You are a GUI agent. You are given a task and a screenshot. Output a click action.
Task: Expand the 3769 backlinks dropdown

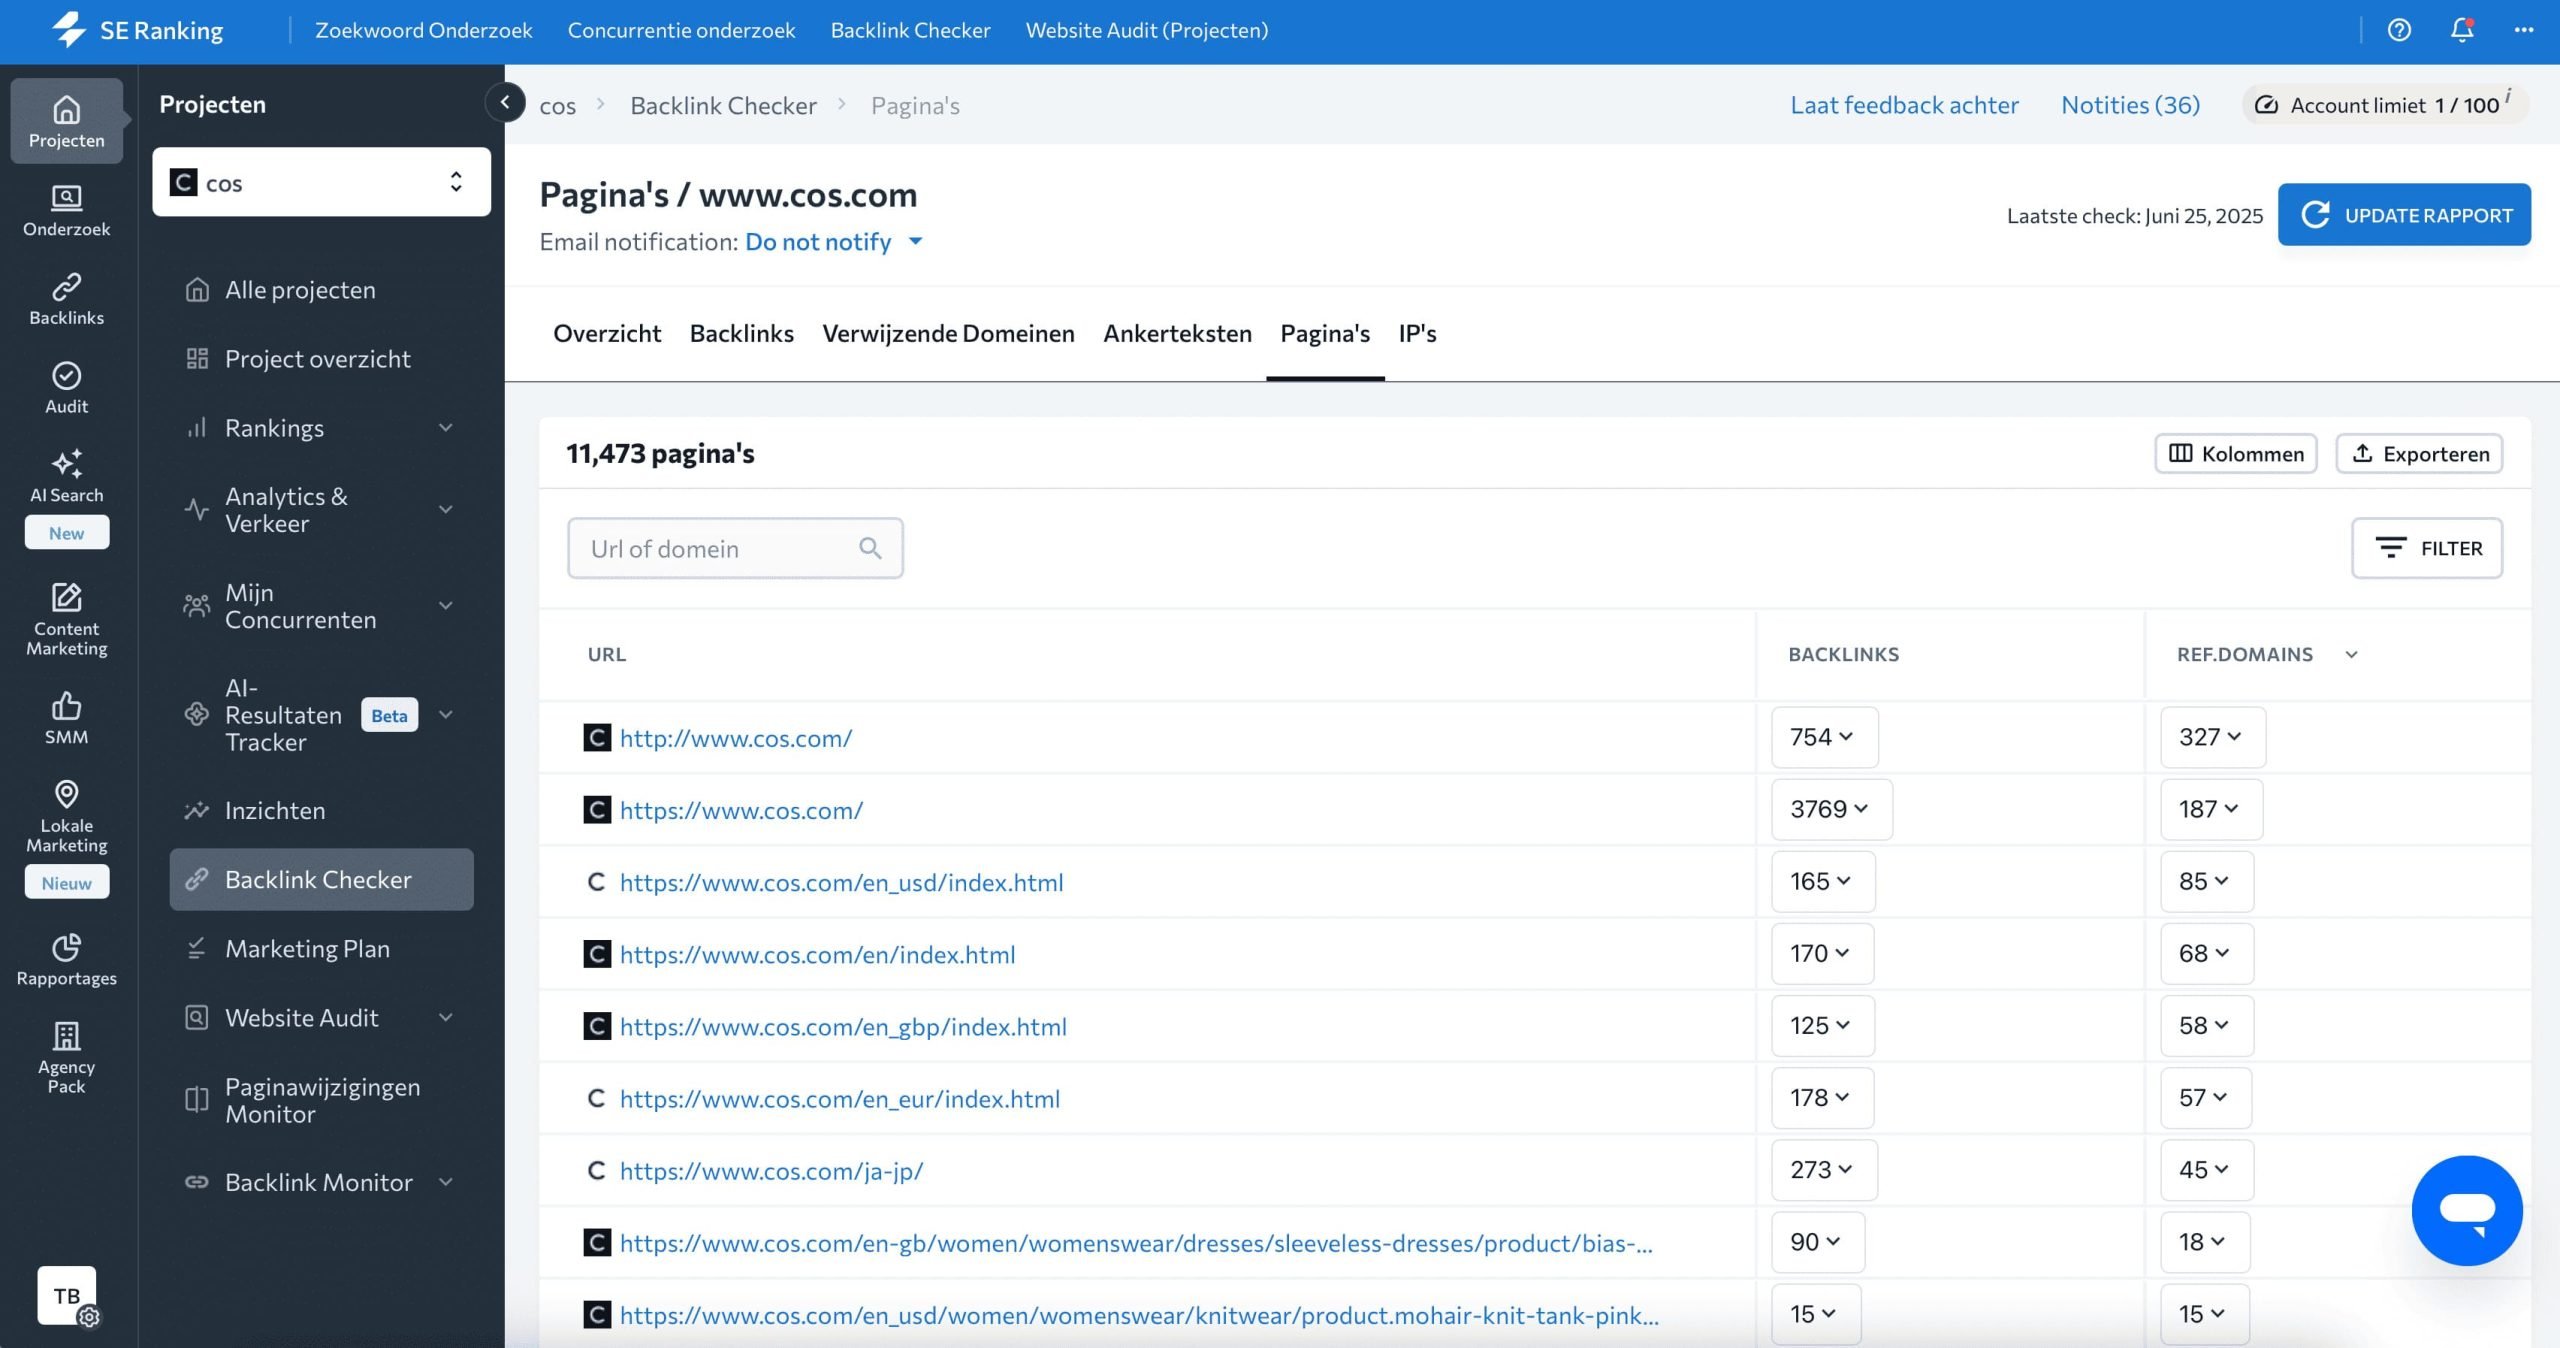1831,809
